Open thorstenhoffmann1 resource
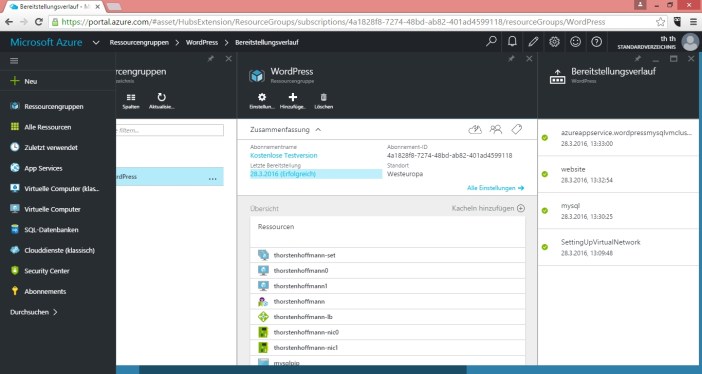Image resolution: width=702 pixels, height=374 pixels. (387, 286)
